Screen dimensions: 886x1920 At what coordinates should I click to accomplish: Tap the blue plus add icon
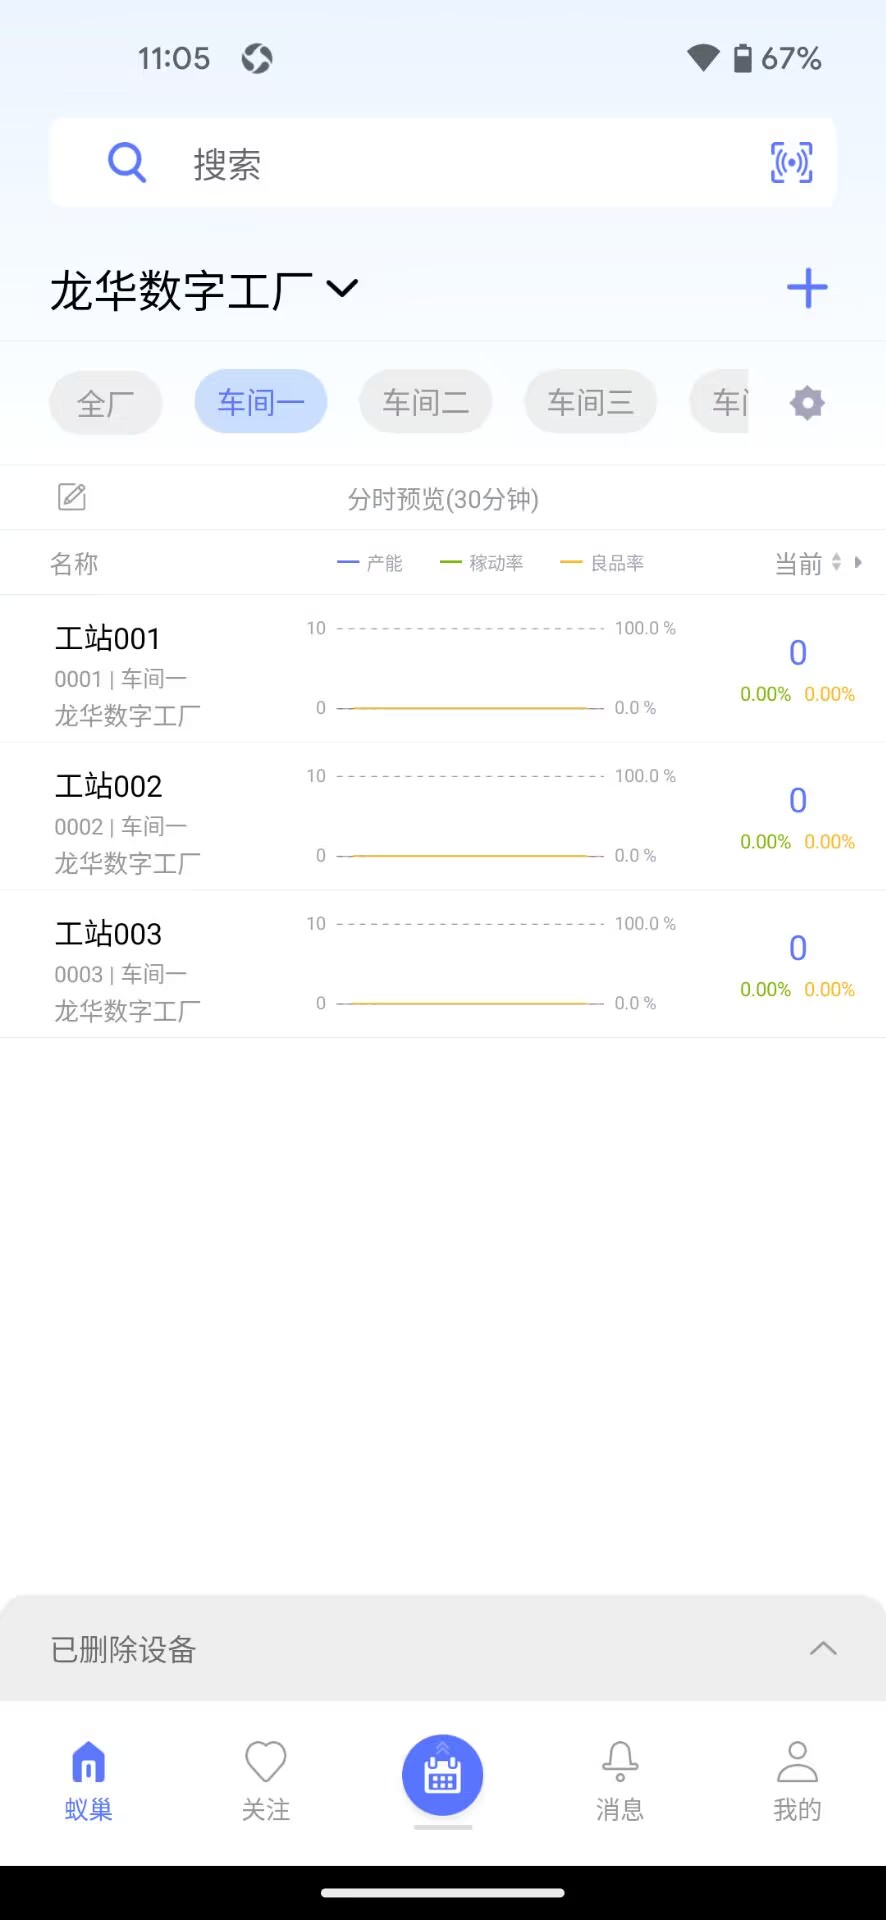tap(807, 289)
